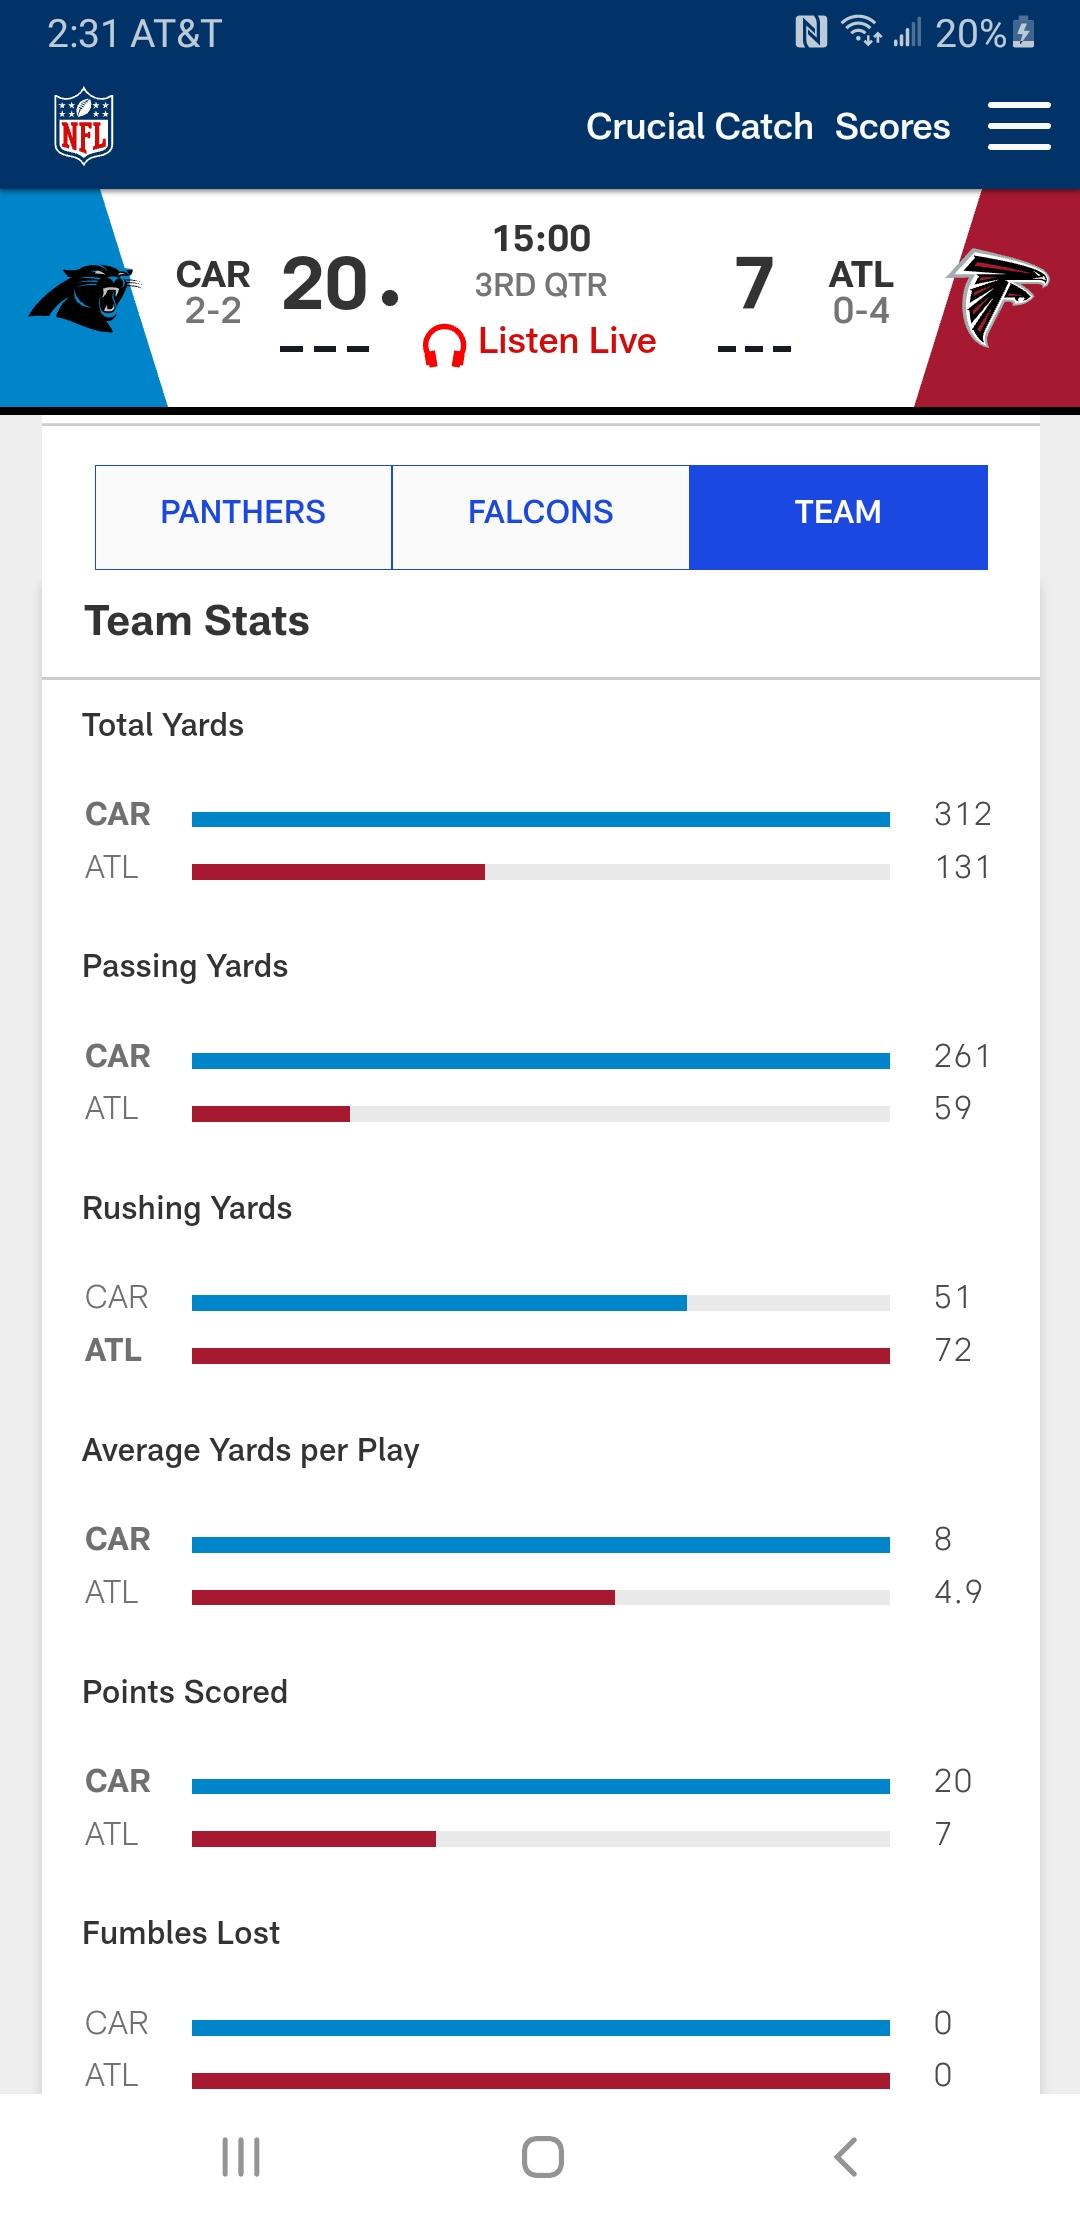The image size is (1080, 2220).
Task: Tap the Android home button
Action: click(x=542, y=2157)
